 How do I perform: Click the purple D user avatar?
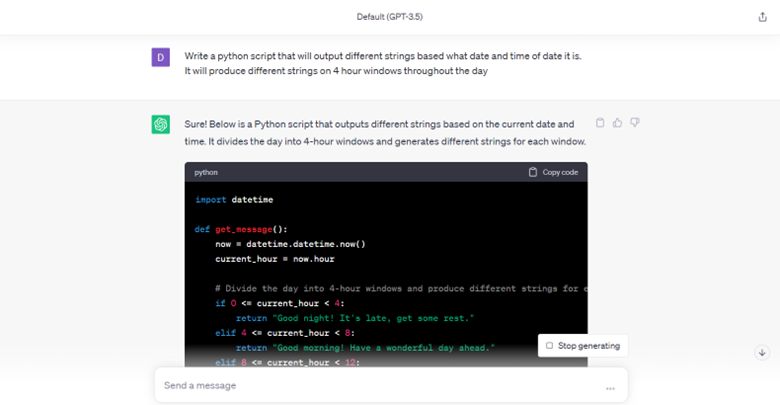coord(161,57)
